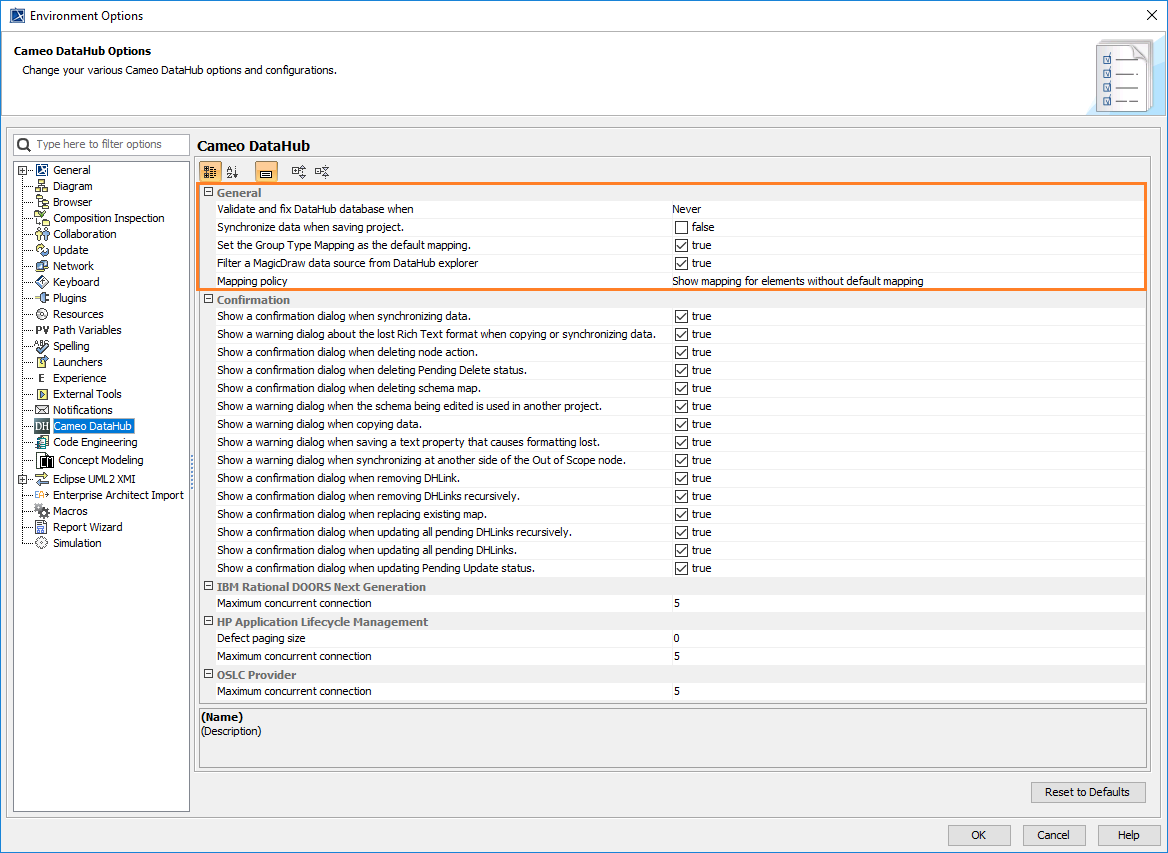Click the Reset to Defaults button

point(1088,792)
